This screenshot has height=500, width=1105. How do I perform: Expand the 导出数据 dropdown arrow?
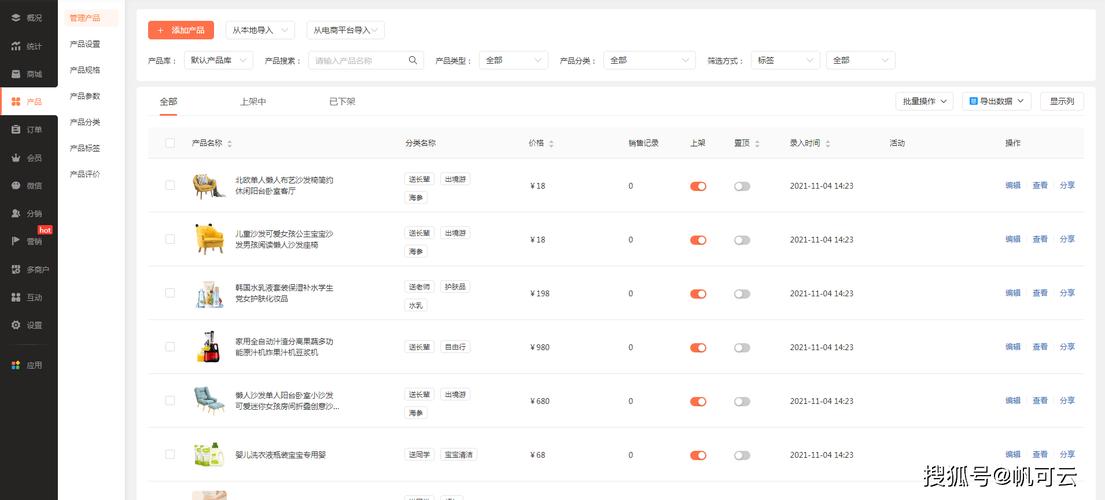click(x=1020, y=101)
